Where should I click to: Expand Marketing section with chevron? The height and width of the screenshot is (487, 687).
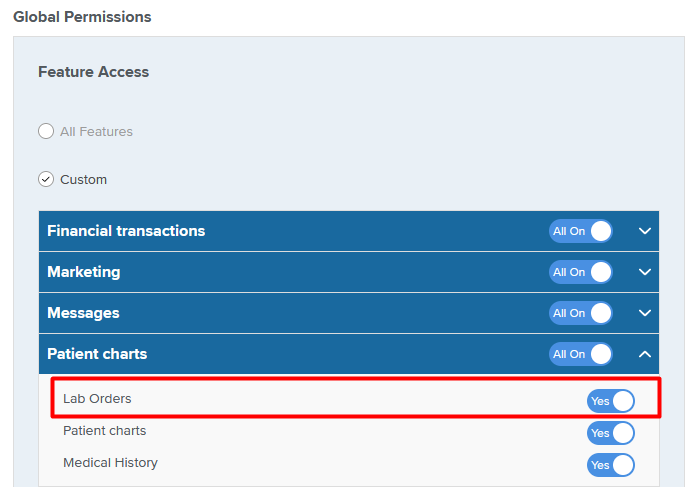click(645, 272)
